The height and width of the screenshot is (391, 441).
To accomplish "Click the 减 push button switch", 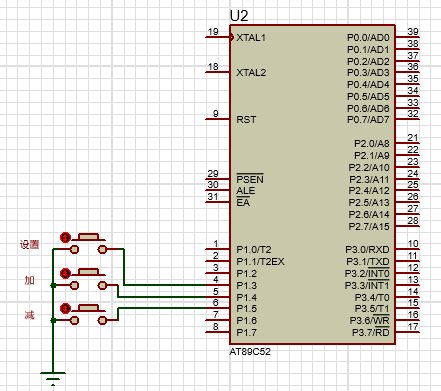I will (x=88, y=315).
